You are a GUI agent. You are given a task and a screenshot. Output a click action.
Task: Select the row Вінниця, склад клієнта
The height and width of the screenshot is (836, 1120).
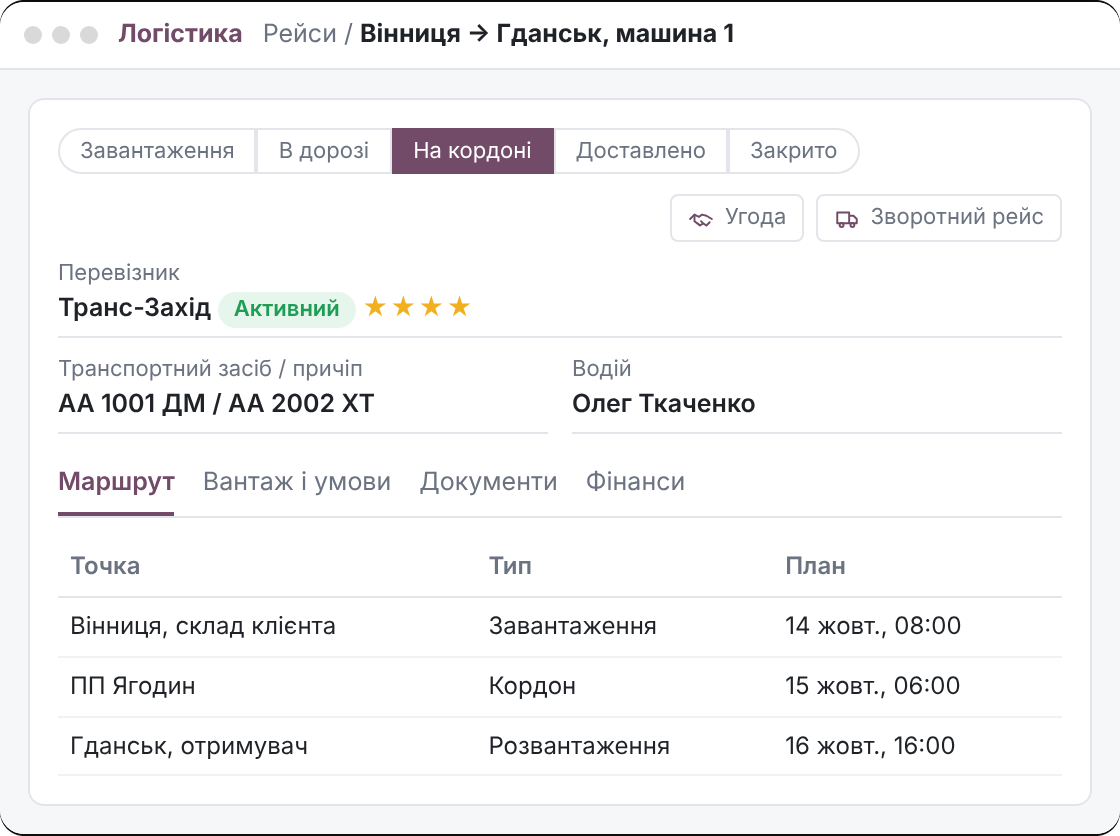(x=560, y=627)
